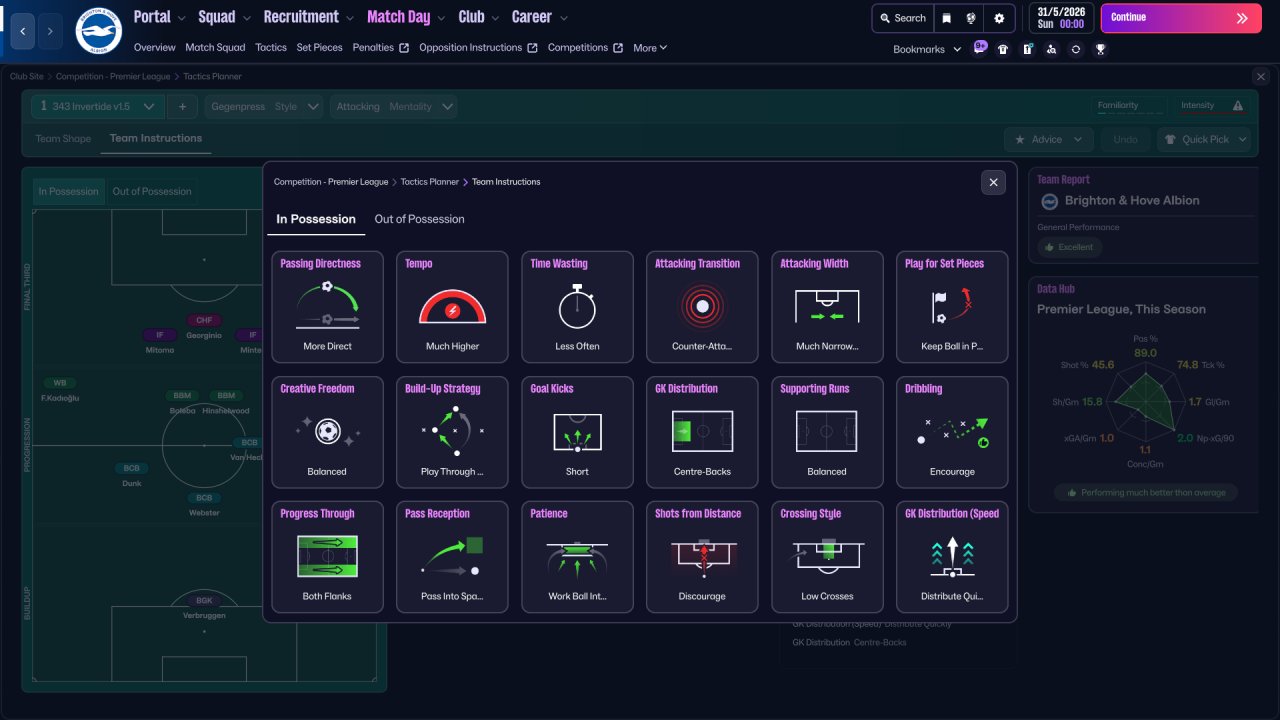Screen dimensions: 1280x720
Task: Add a new tactic with plus button
Action: pyautogui.click(x=183, y=106)
